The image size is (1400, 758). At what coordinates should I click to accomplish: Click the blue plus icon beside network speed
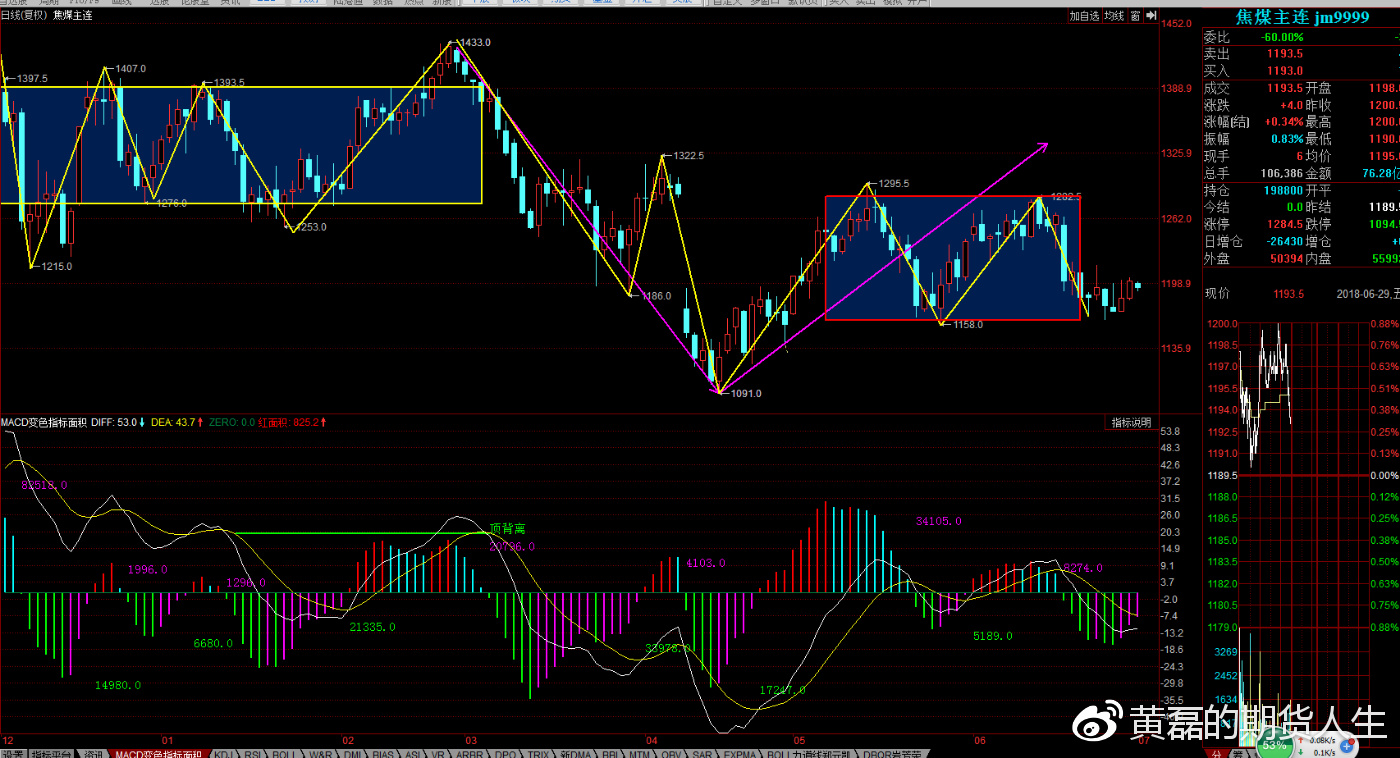tap(1347, 747)
